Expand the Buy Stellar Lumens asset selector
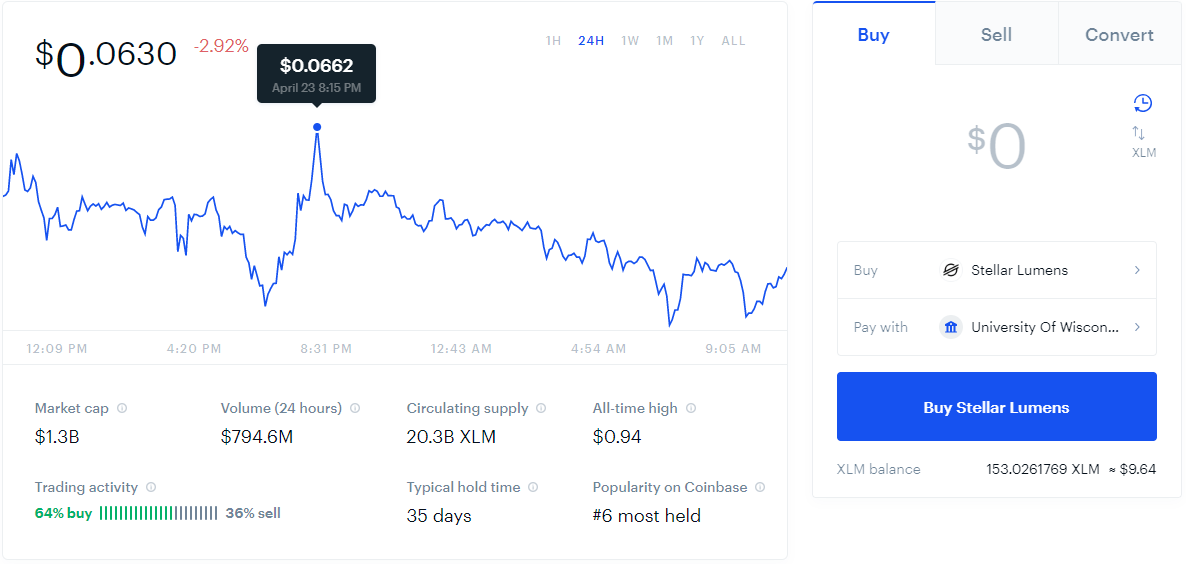Viewport: 1186px width, 565px height. click(x=996, y=270)
